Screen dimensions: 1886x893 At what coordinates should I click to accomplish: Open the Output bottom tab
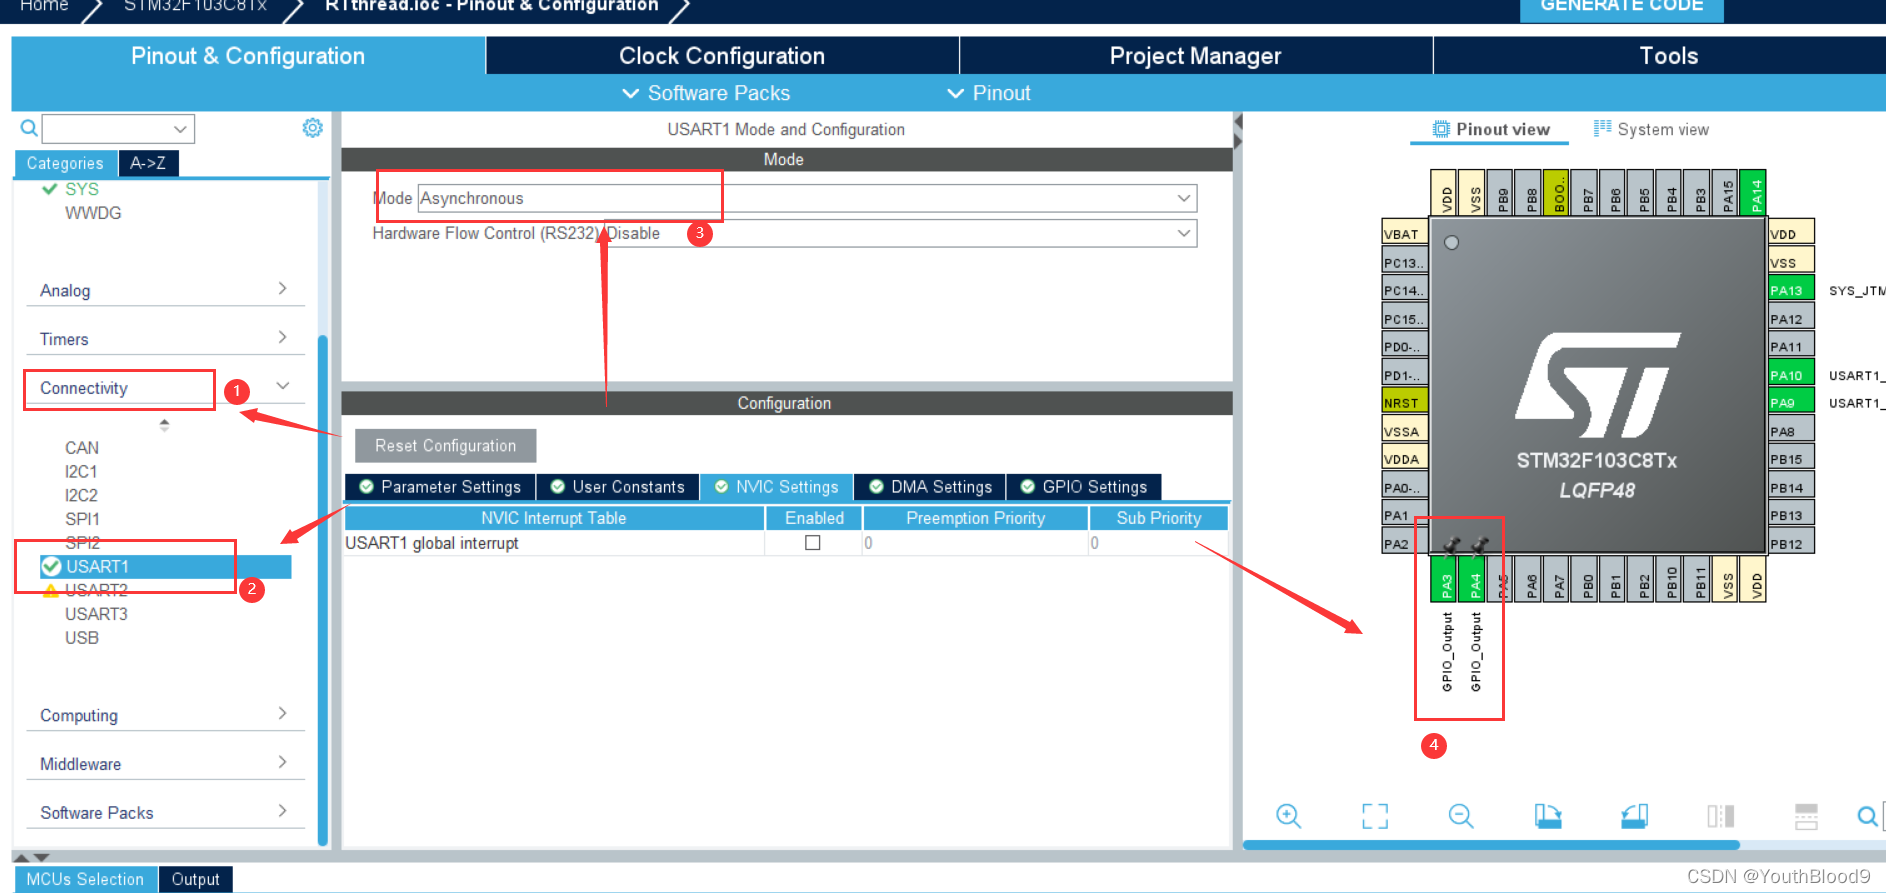pos(195,879)
